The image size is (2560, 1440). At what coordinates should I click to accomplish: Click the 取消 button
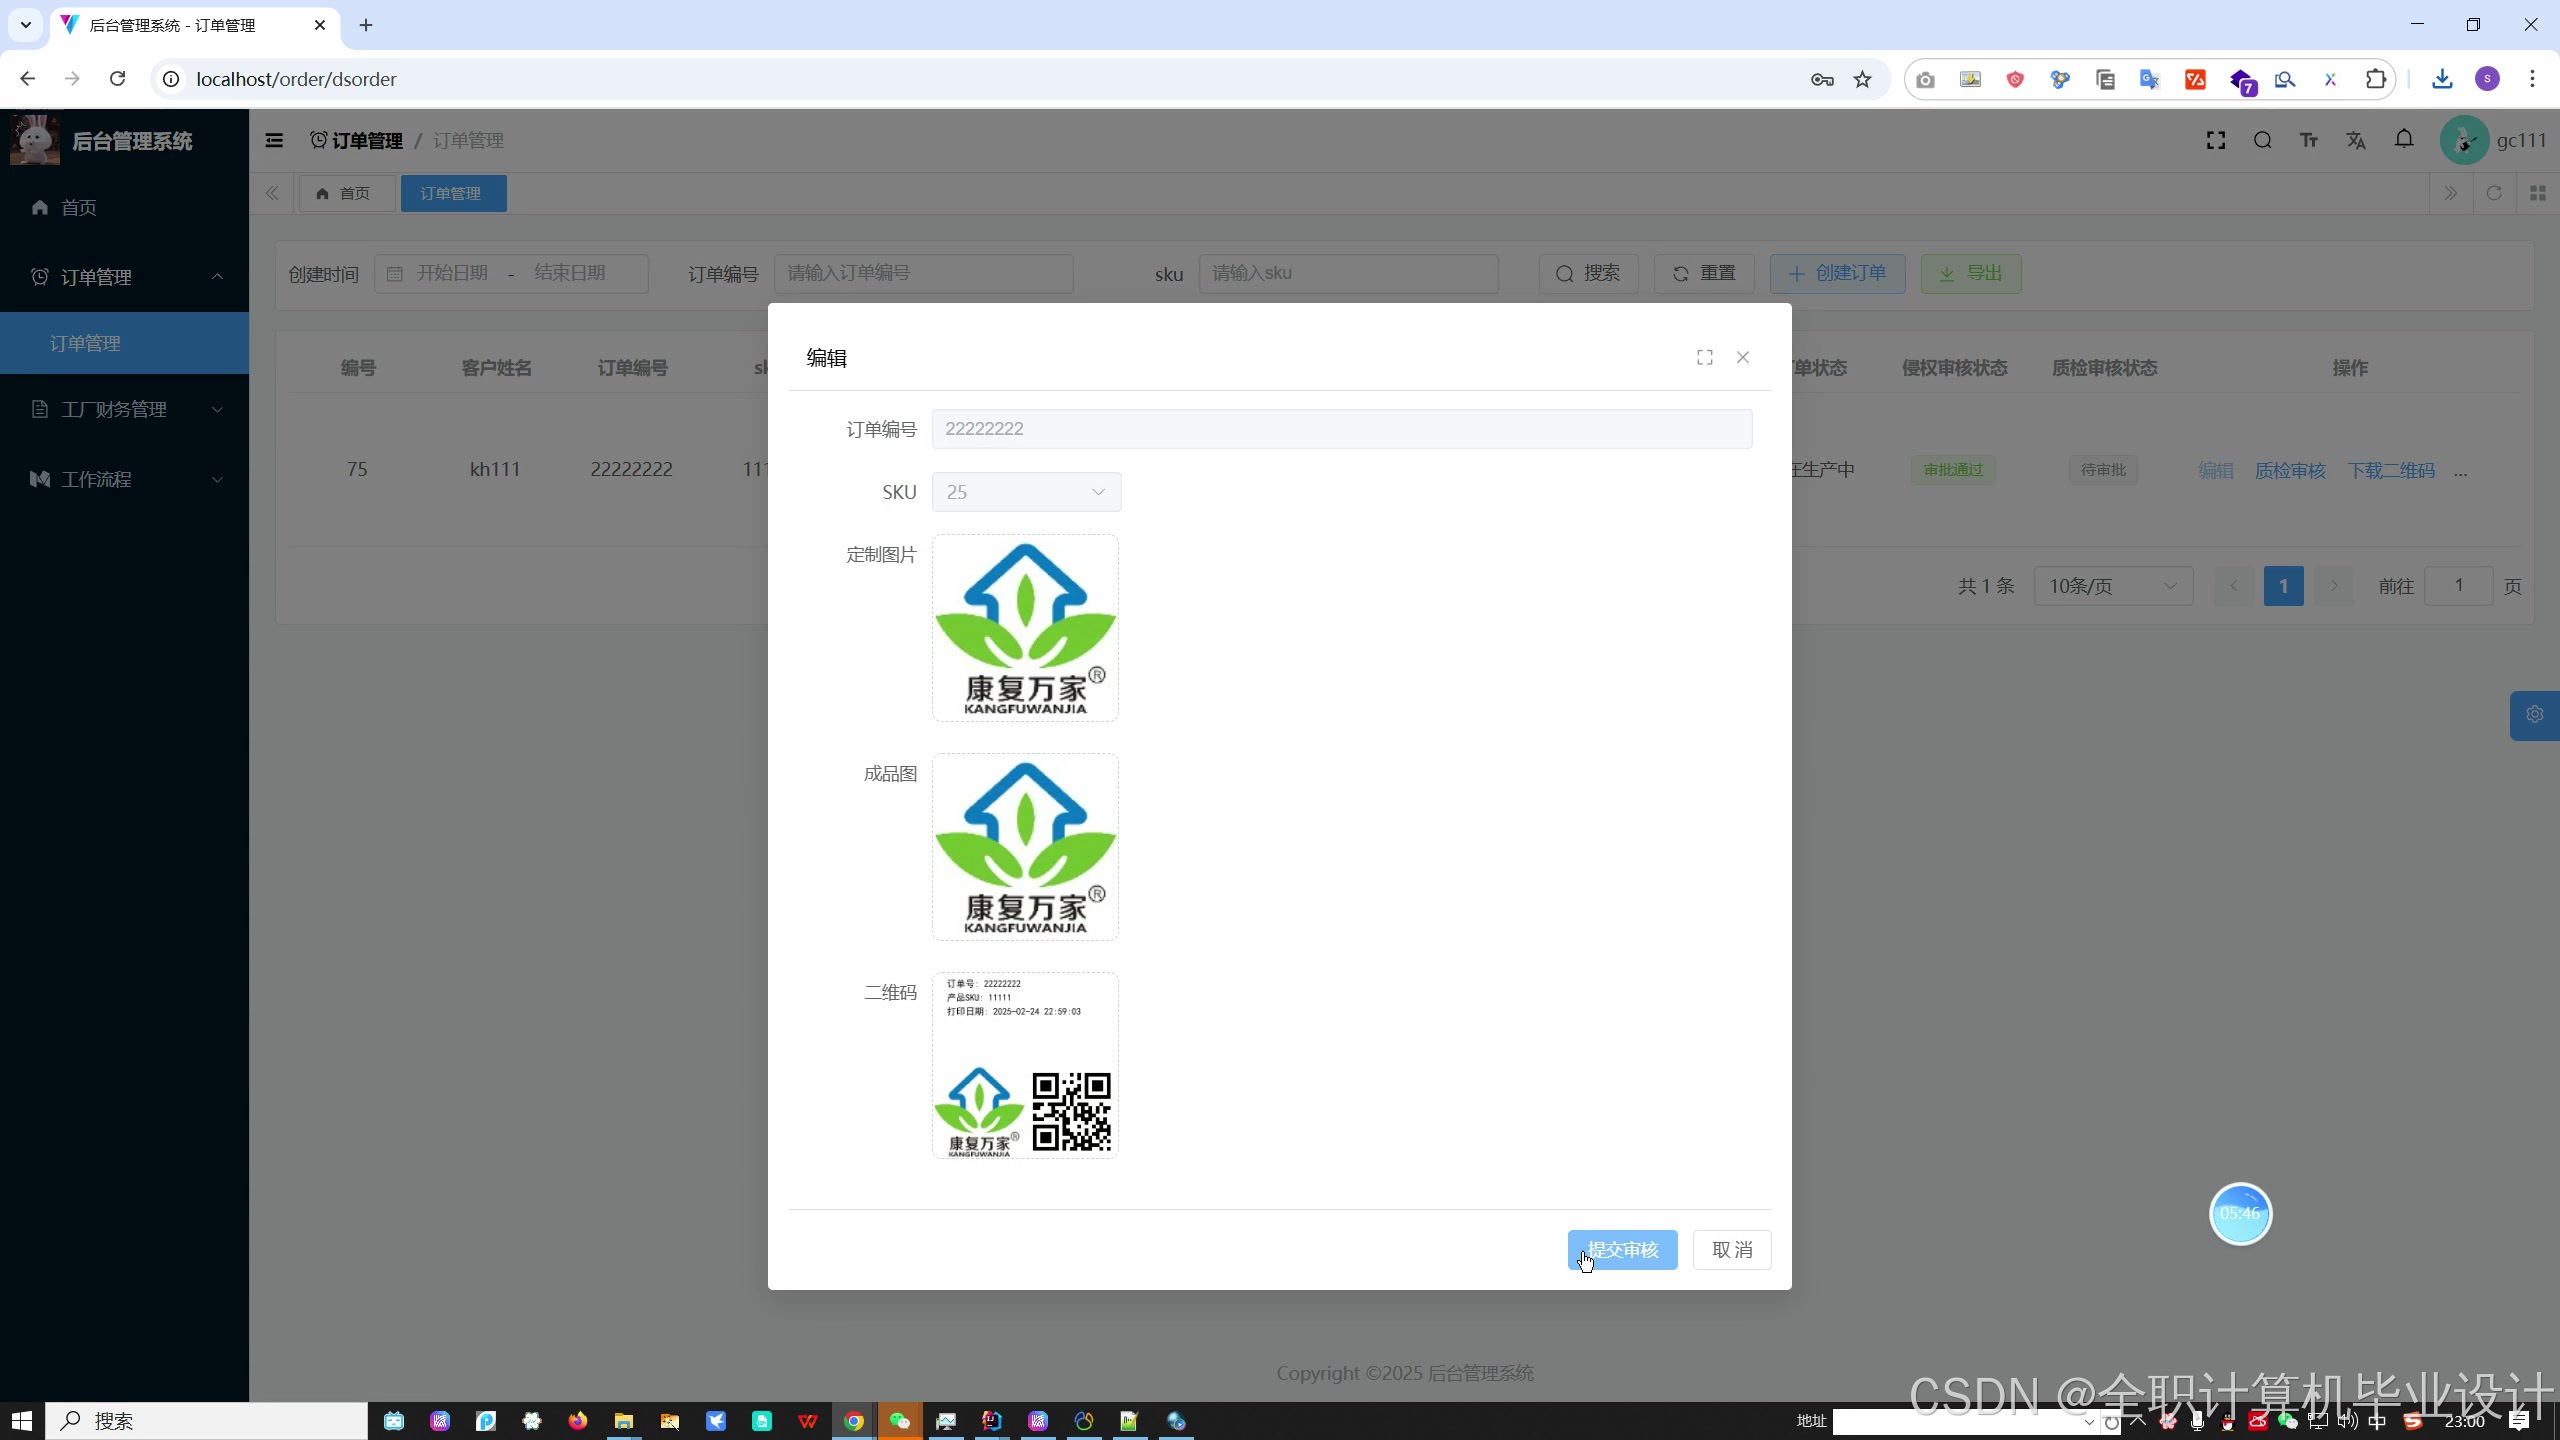pos(1732,1250)
